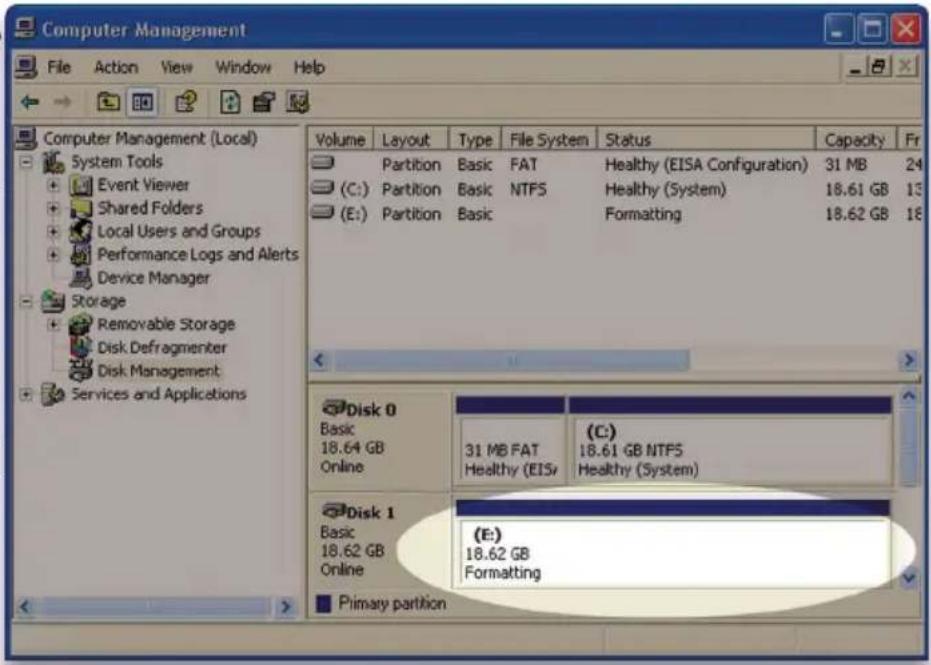This screenshot has height=665, width=931.
Task: Select the Disk Management icon
Action: click(81, 370)
